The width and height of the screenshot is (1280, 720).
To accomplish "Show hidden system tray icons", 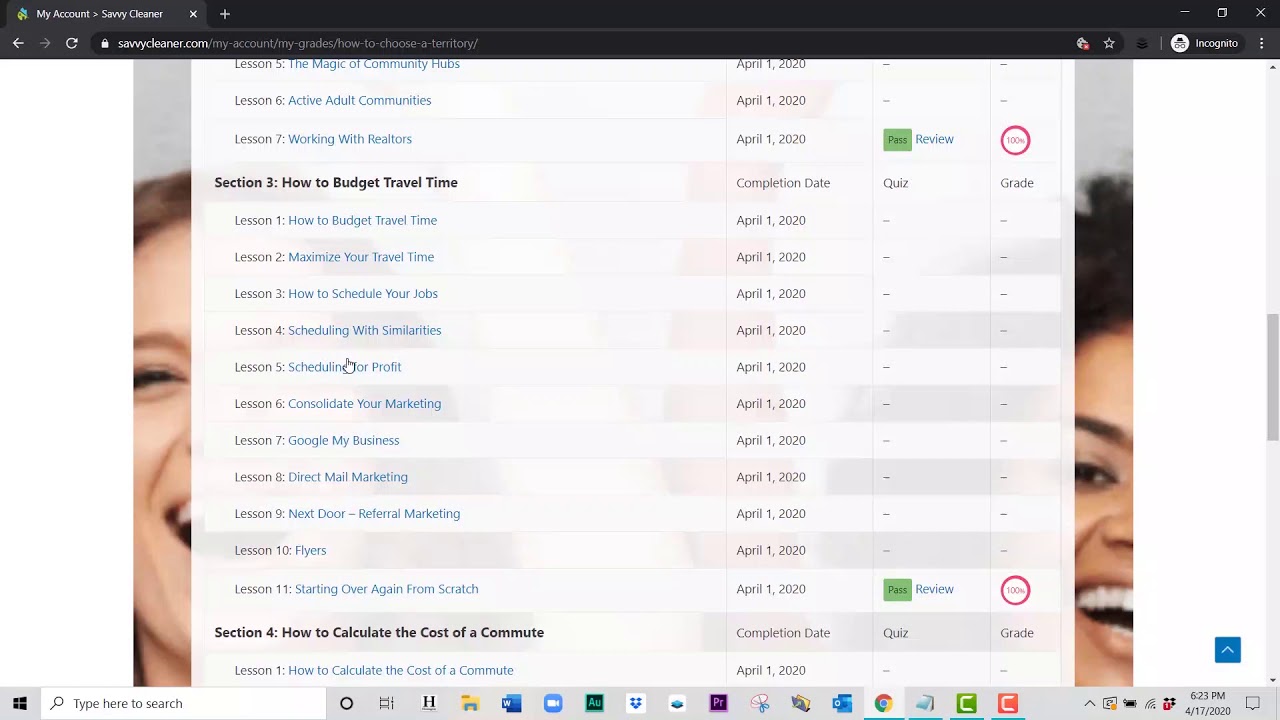I will pyautogui.click(x=1090, y=703).
